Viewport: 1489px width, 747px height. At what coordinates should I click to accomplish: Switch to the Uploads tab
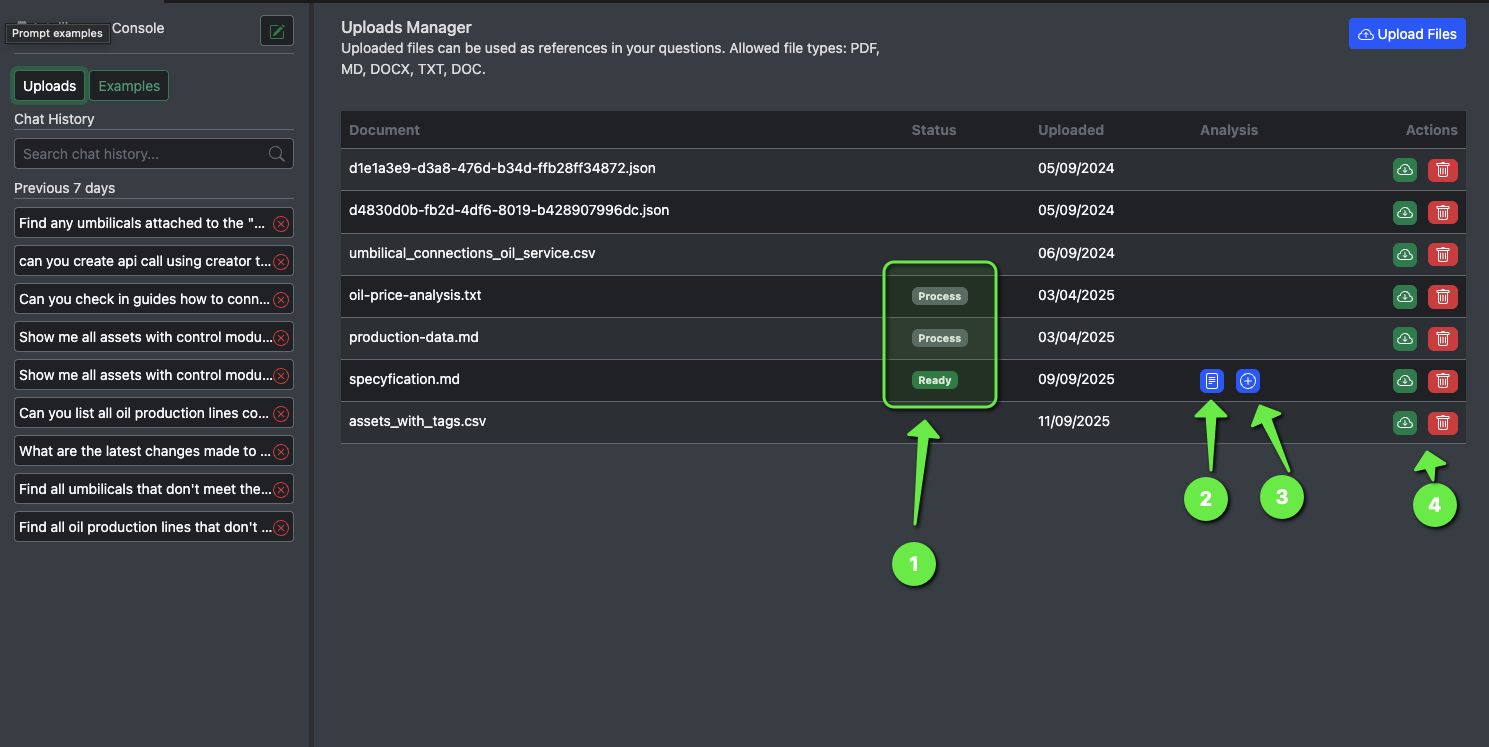(50, 86)
